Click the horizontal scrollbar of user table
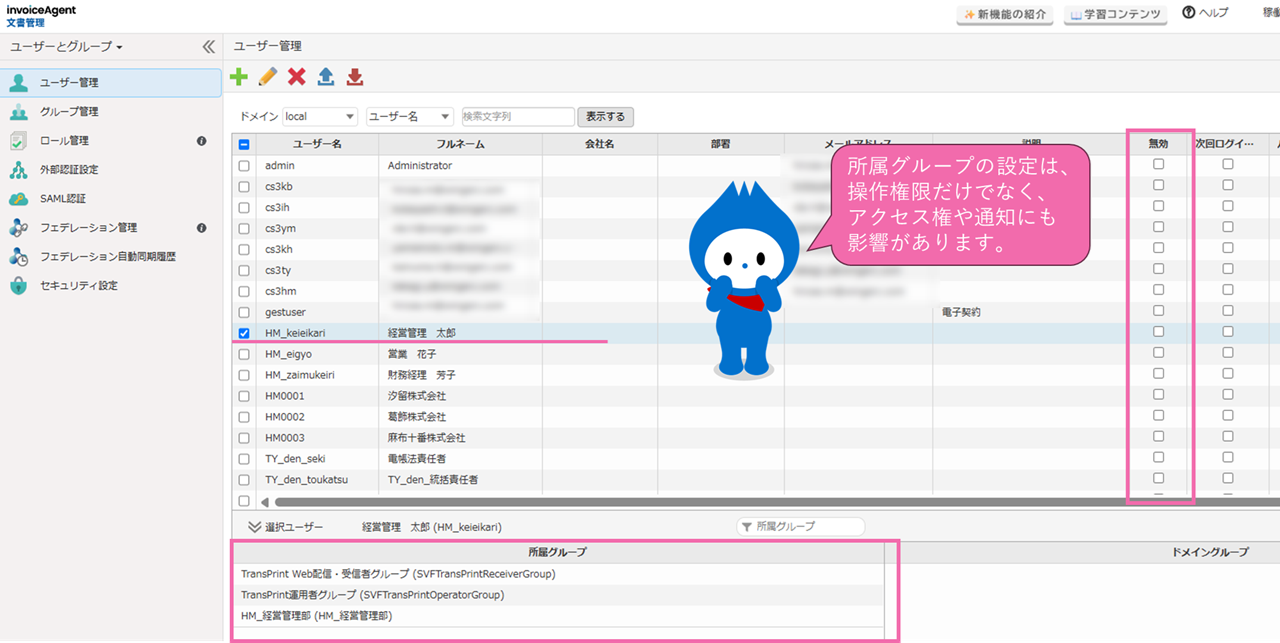This screenshot has width=1280, height=643. tap(700, 501)
